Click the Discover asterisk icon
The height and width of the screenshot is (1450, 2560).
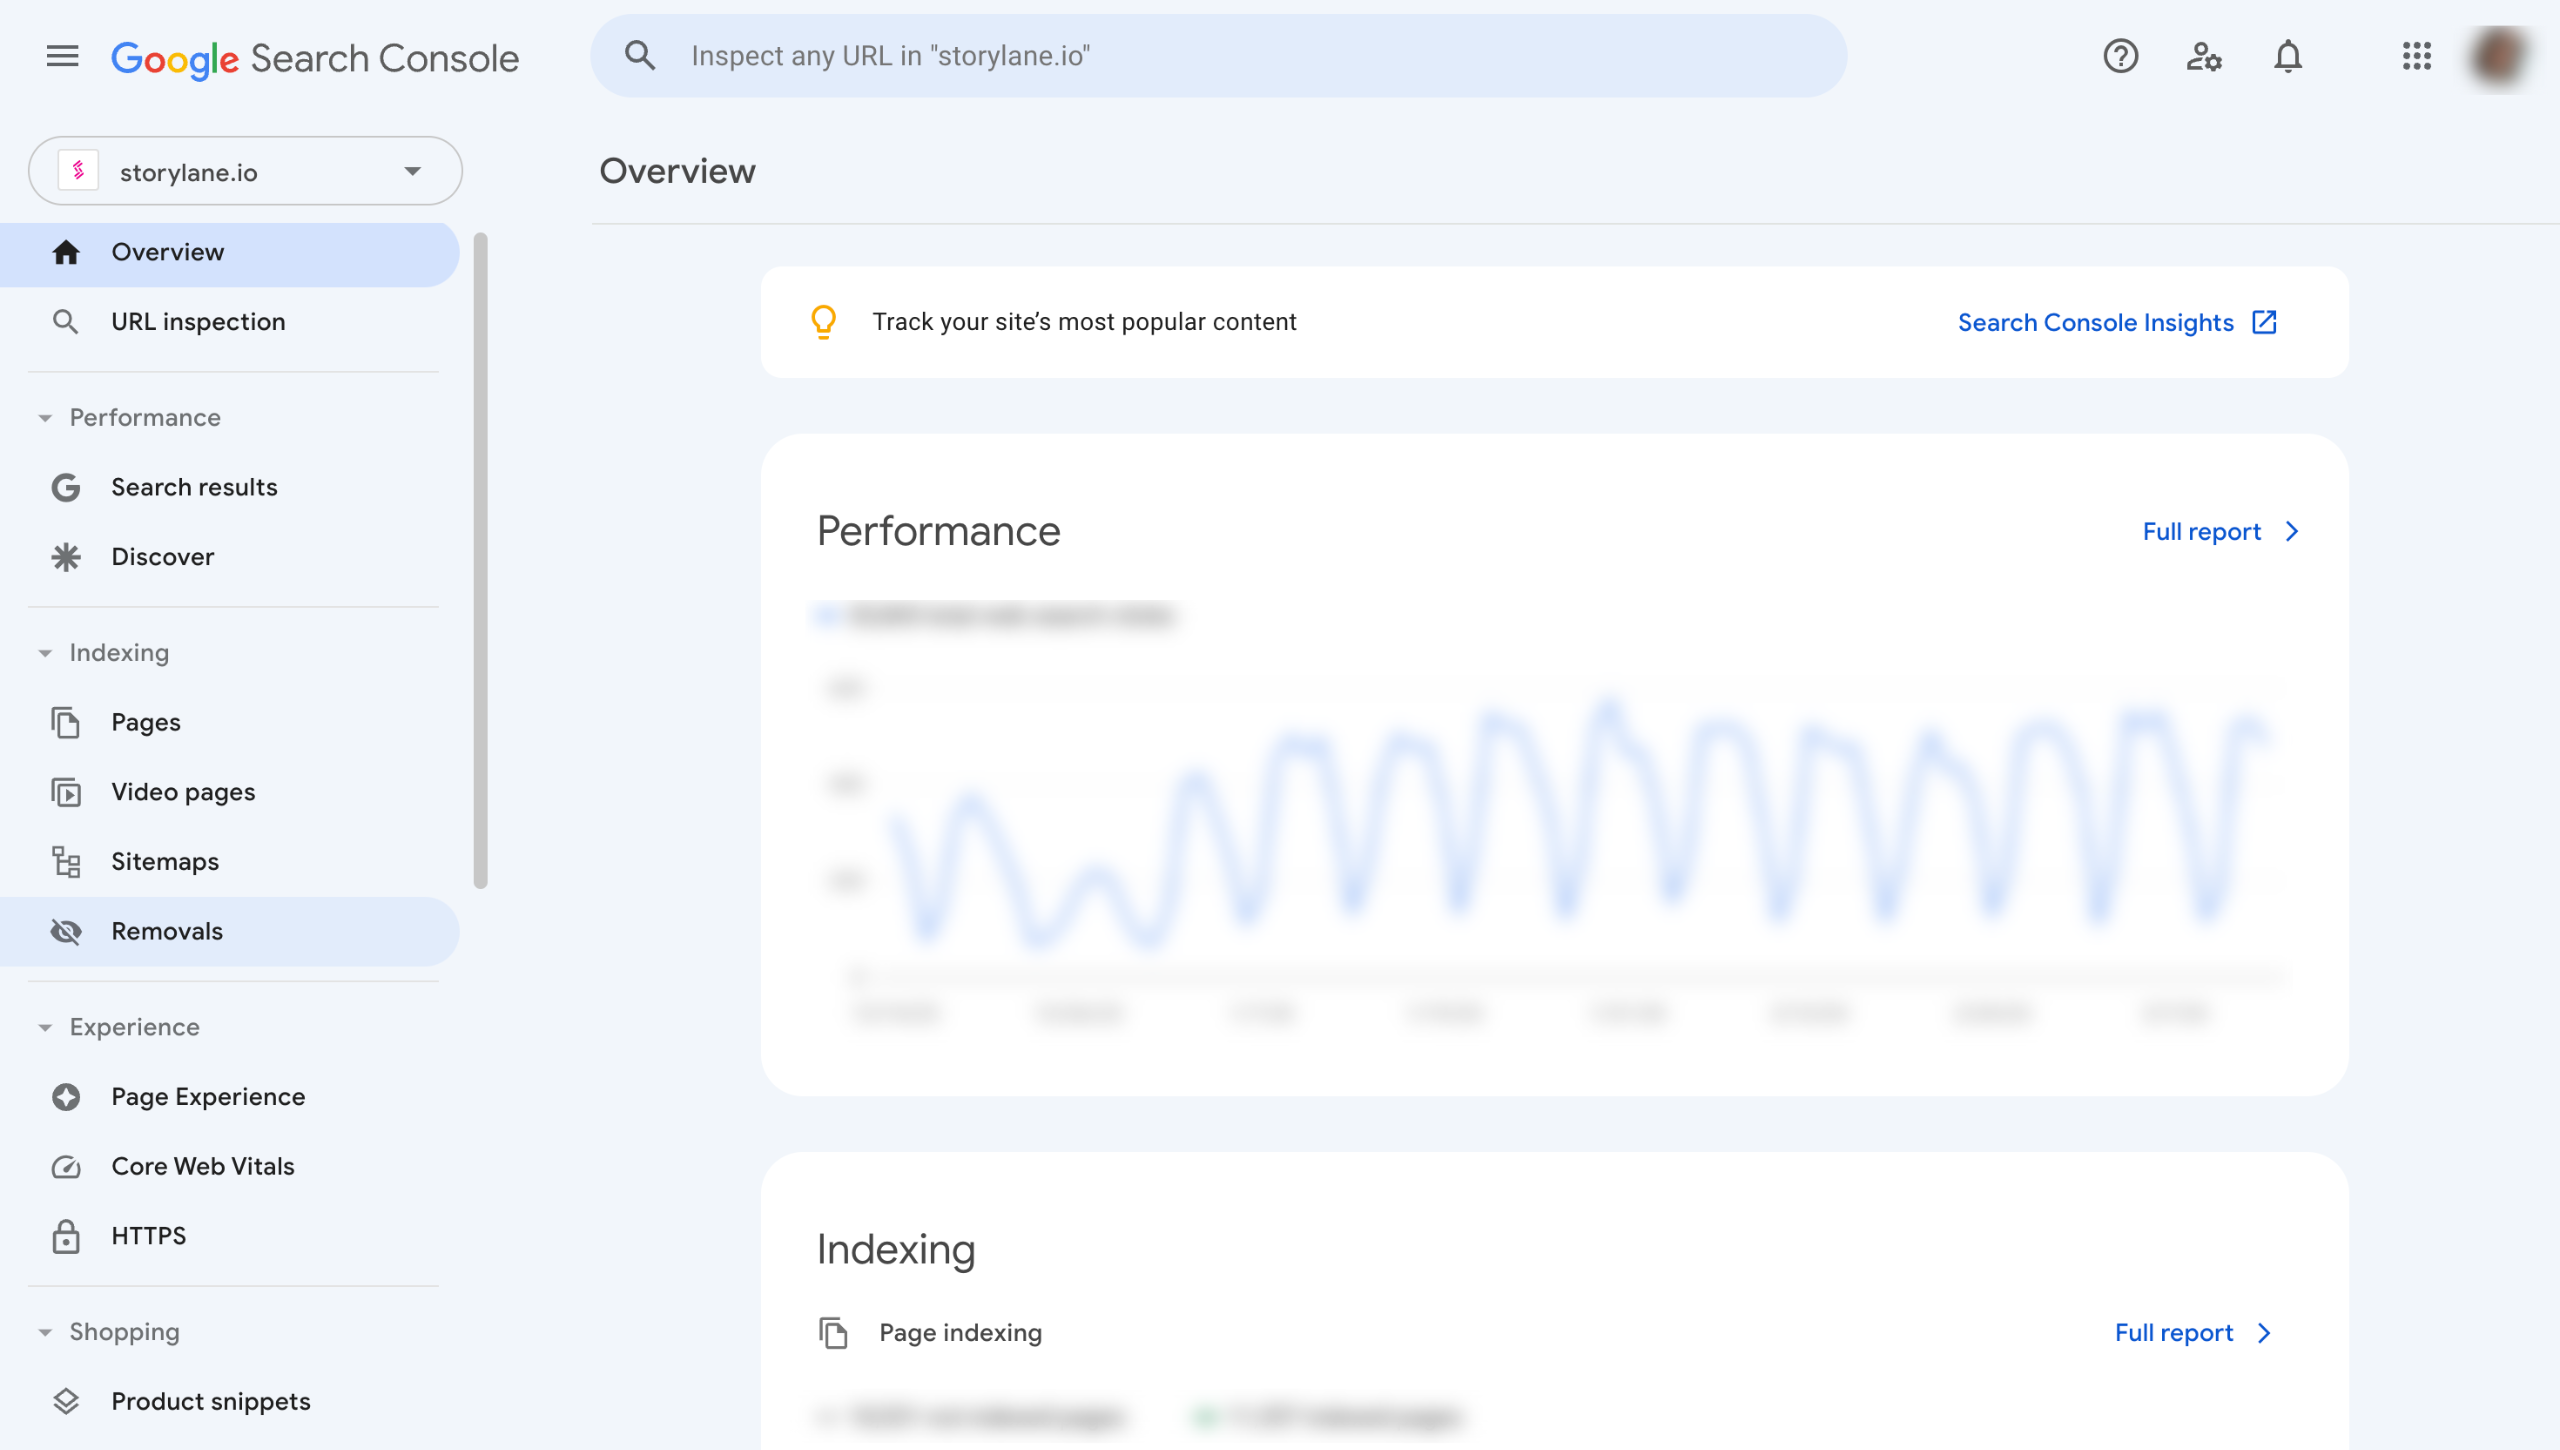66,557
